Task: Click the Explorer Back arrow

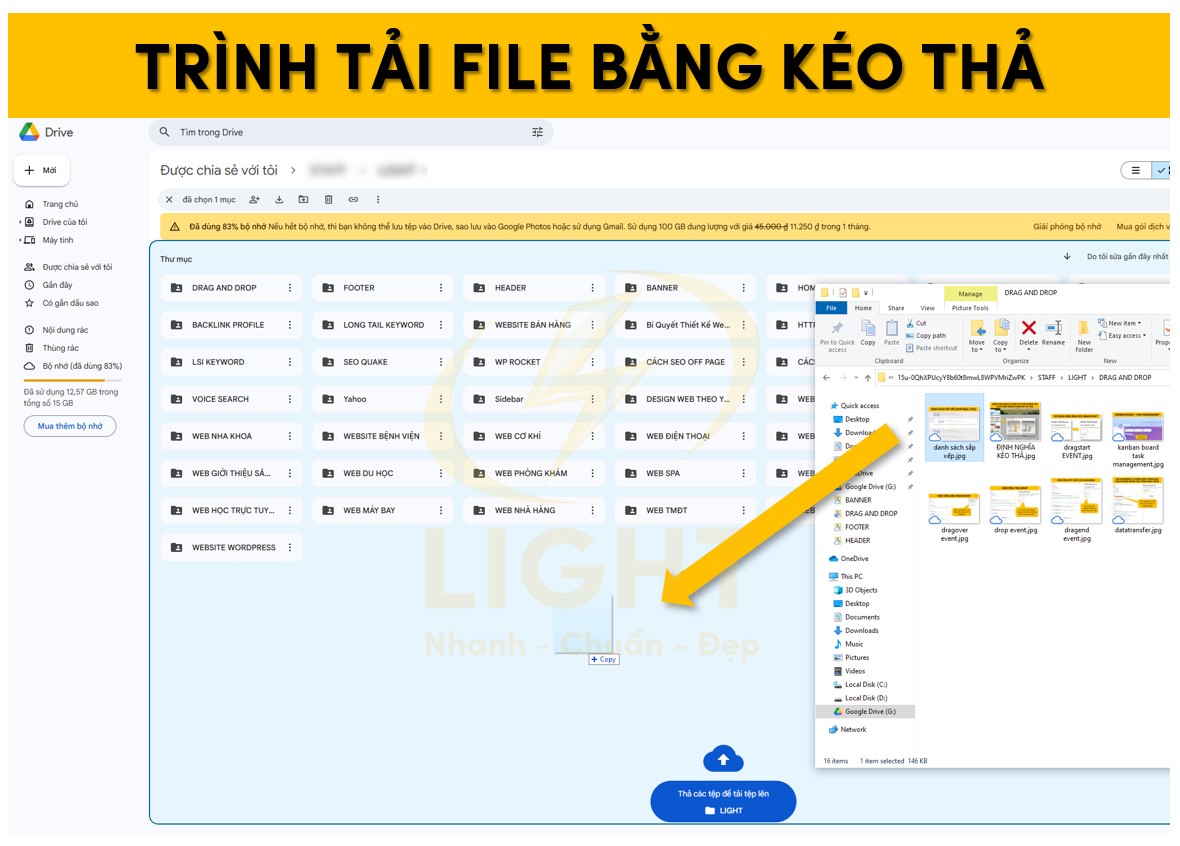Action: tap(827, 378)
